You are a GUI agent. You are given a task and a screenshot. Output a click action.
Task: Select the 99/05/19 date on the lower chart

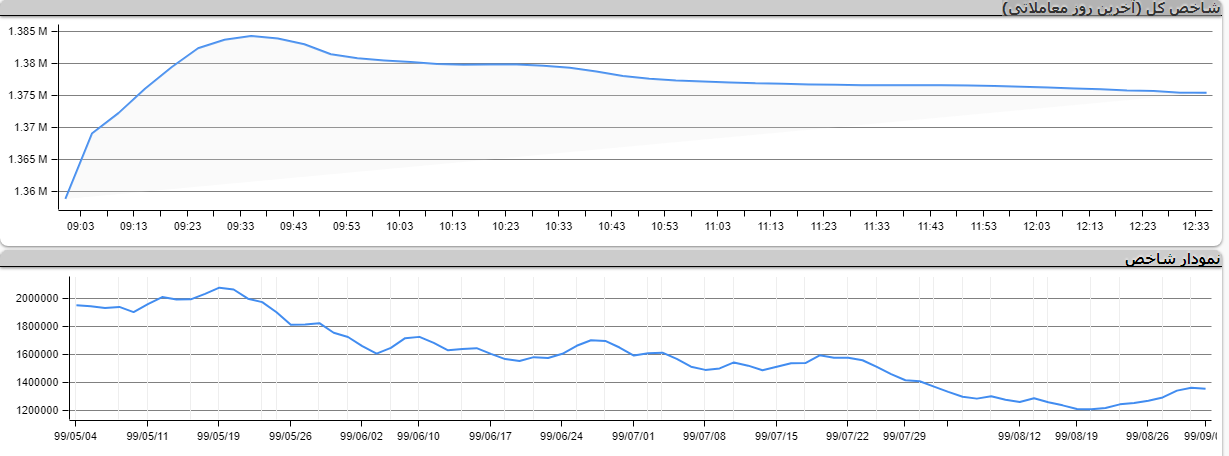pyautogui.click(x=218, y=436)
